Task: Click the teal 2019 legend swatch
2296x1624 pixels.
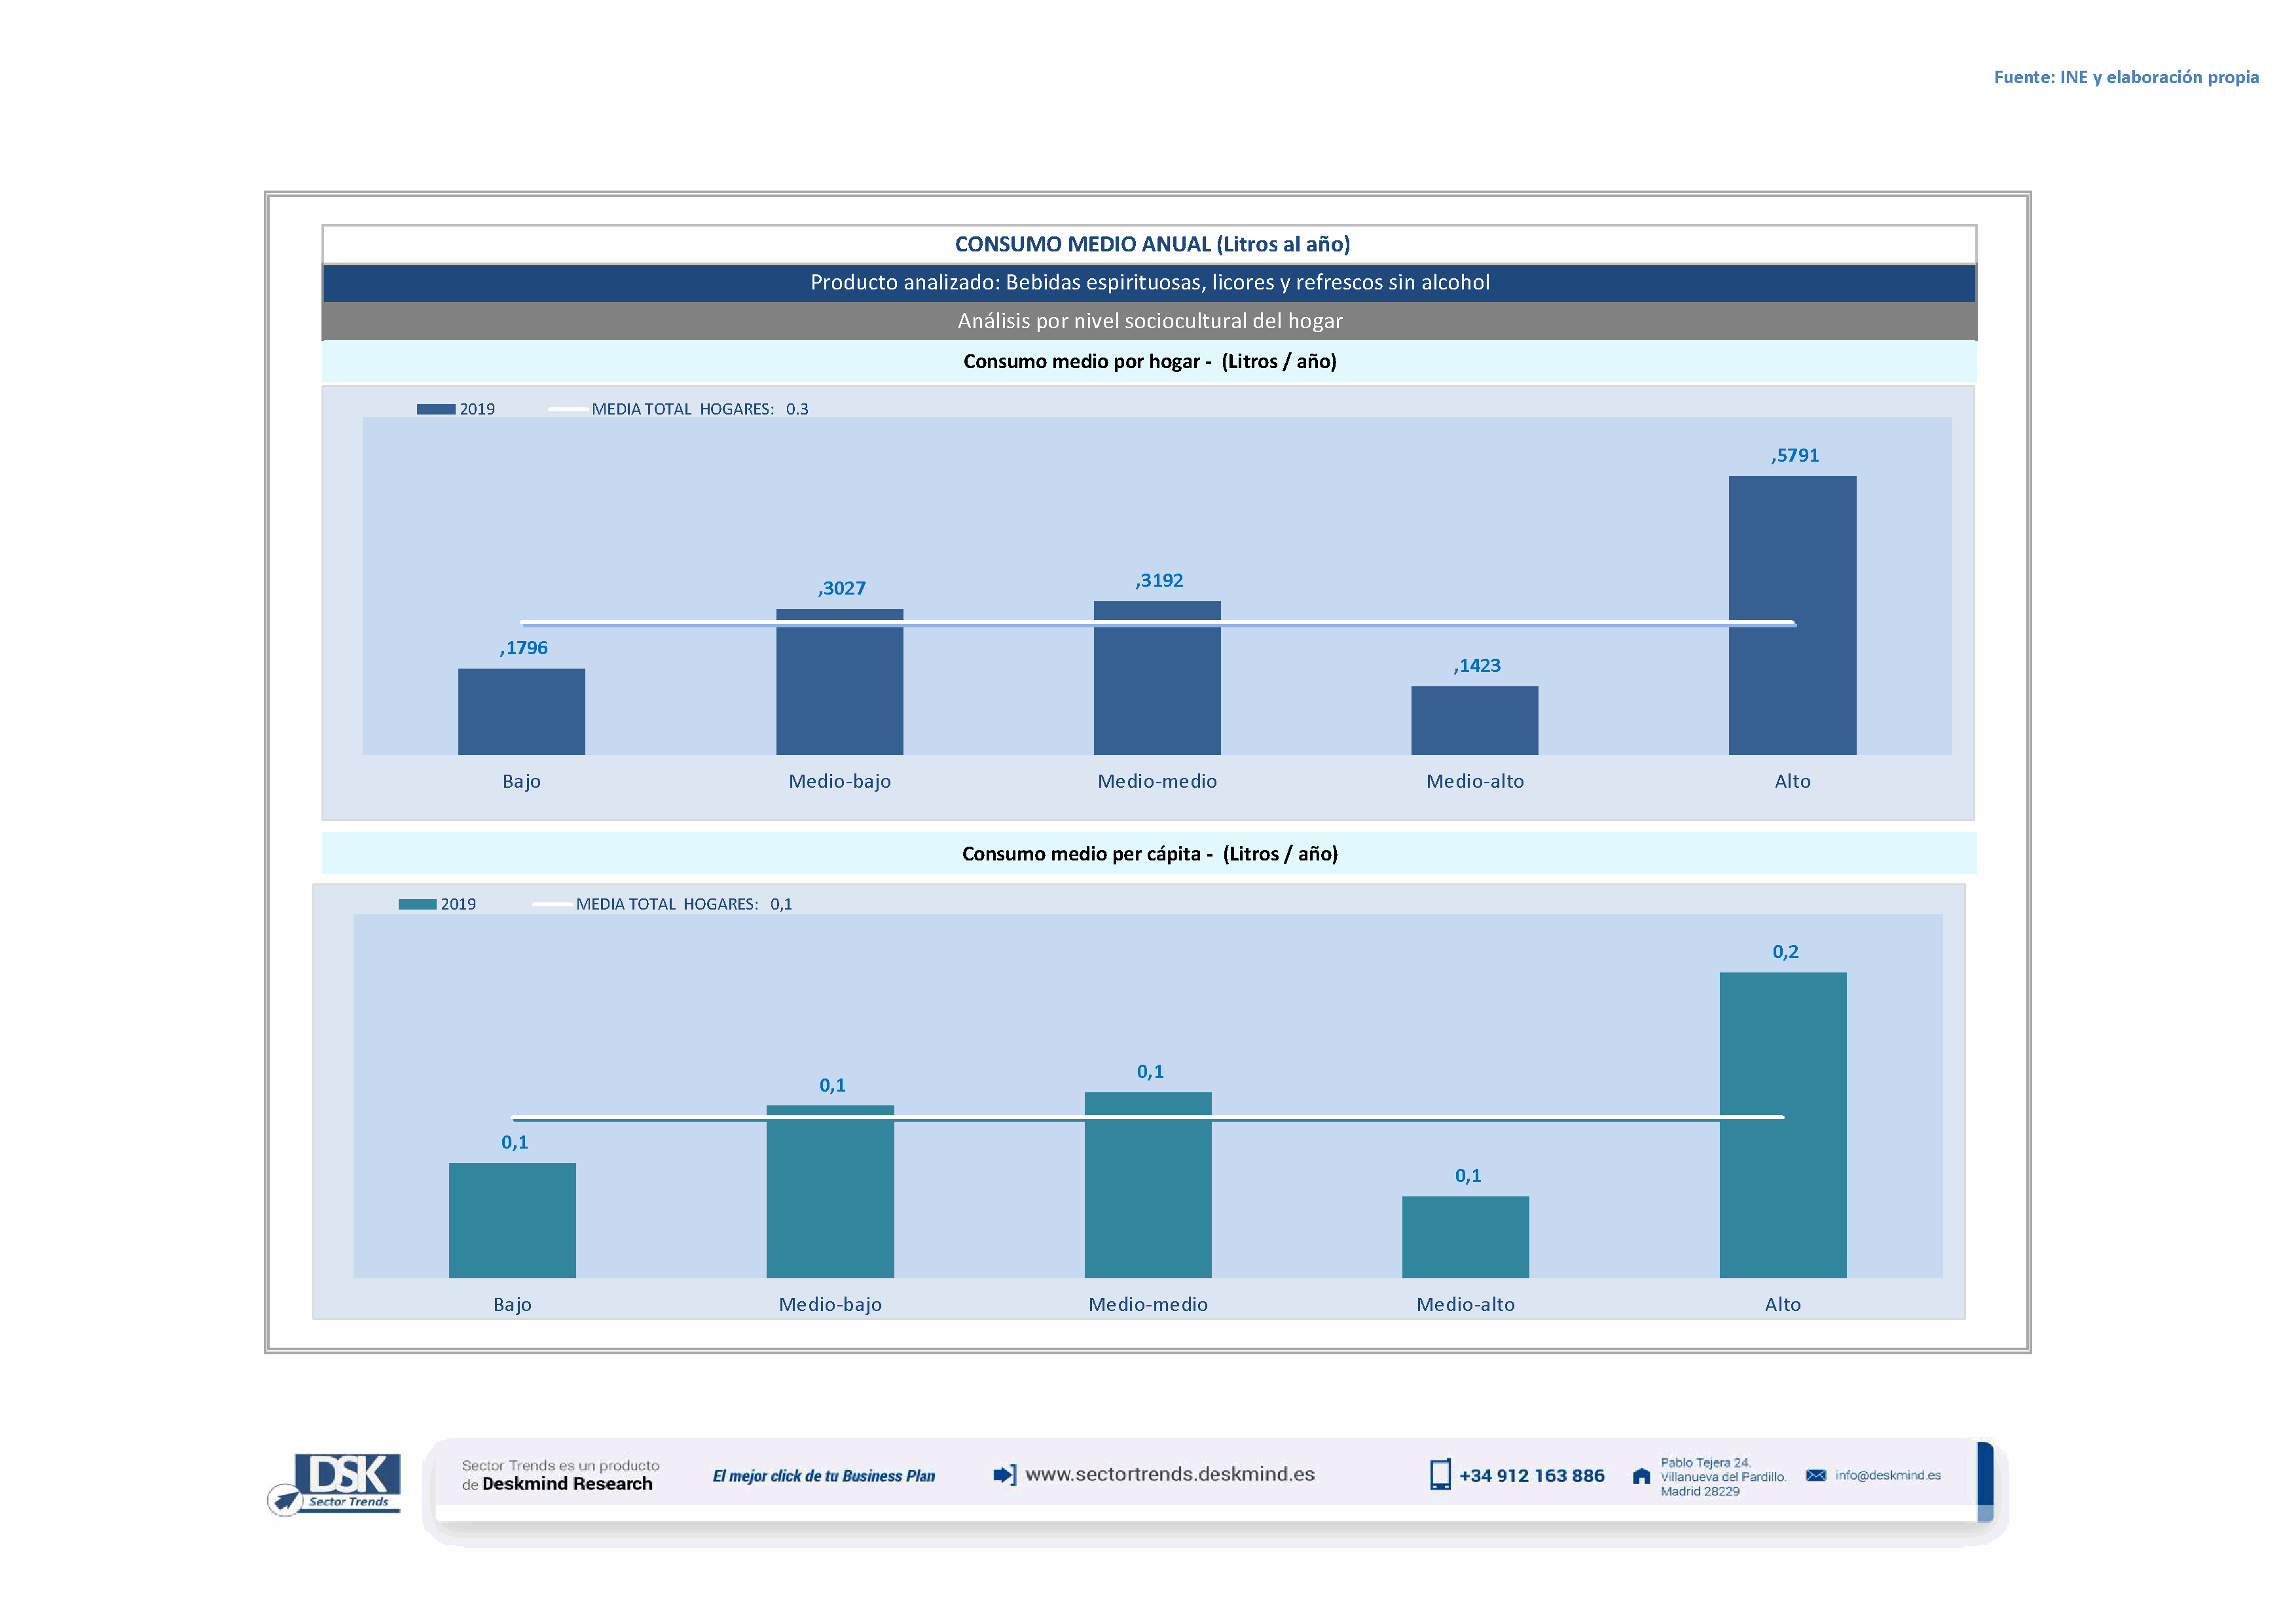Action: tap(417, 904)
